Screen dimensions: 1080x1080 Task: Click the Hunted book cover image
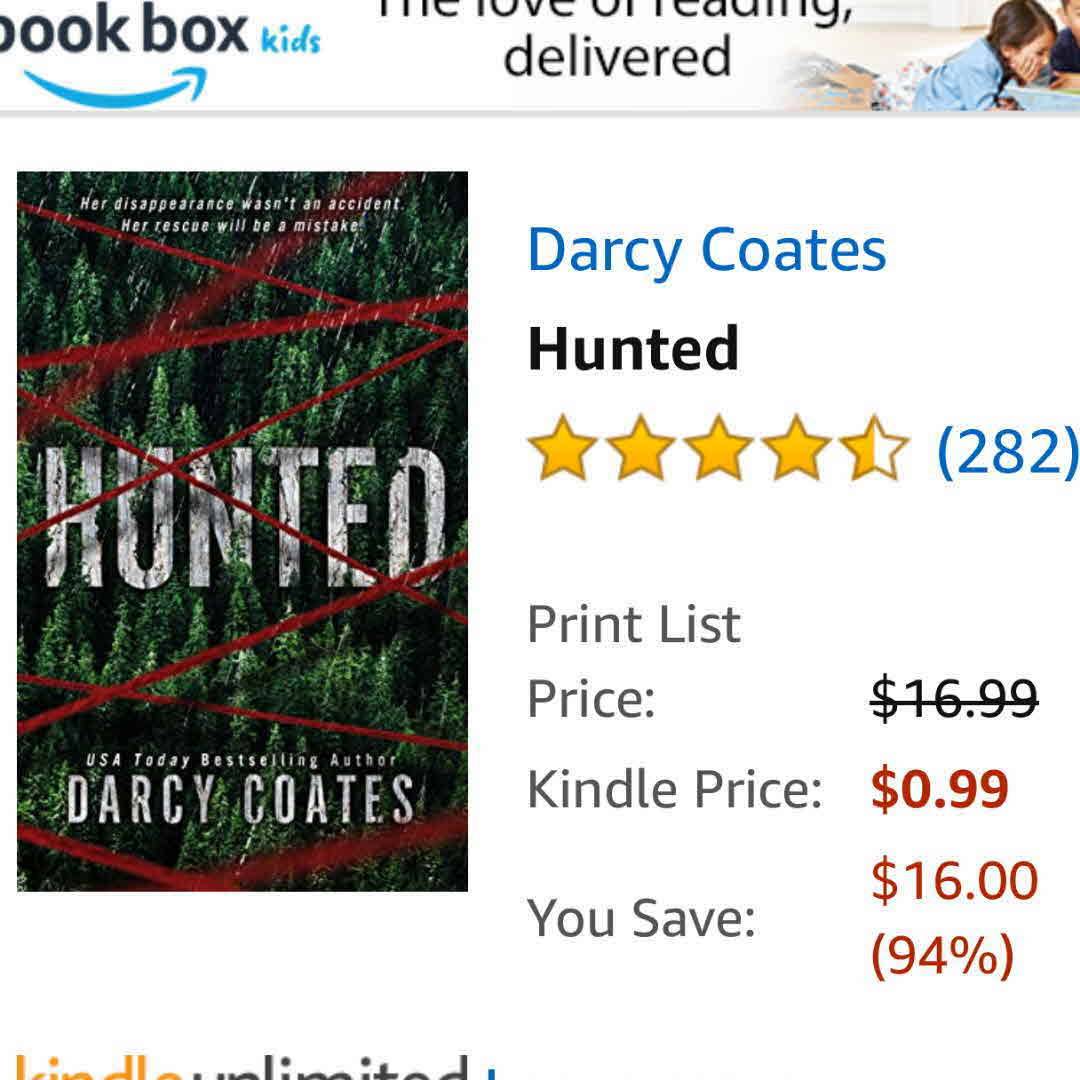[242, 531]
